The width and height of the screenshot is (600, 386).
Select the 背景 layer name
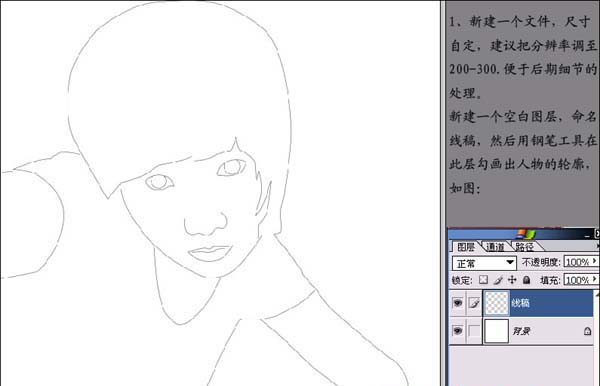[521, 331]
